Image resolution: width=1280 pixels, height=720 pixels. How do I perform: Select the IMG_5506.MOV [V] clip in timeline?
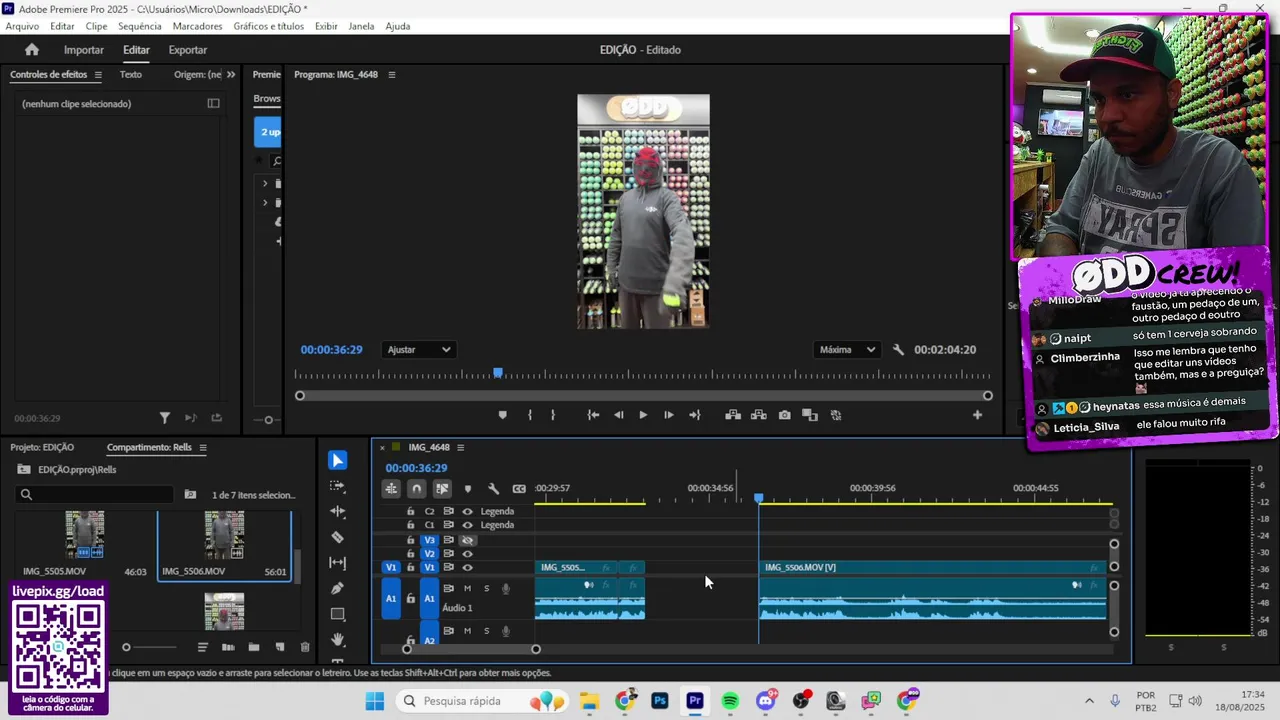tap(932, 567)
